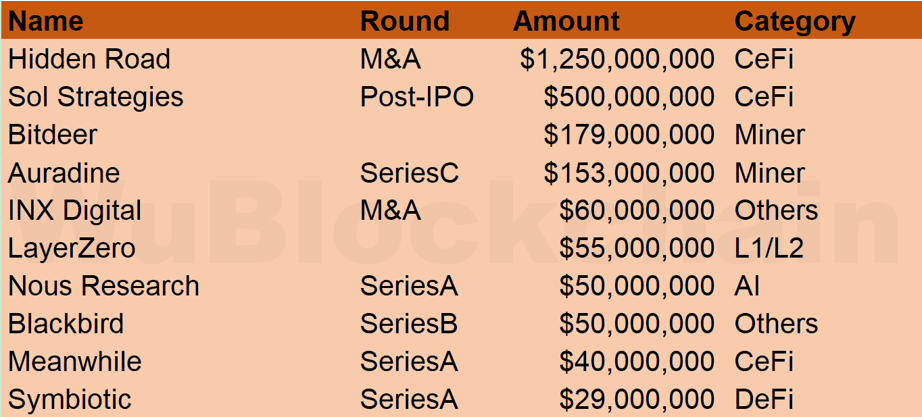Select the LayerZero name cell

click(x=72, y=249)
